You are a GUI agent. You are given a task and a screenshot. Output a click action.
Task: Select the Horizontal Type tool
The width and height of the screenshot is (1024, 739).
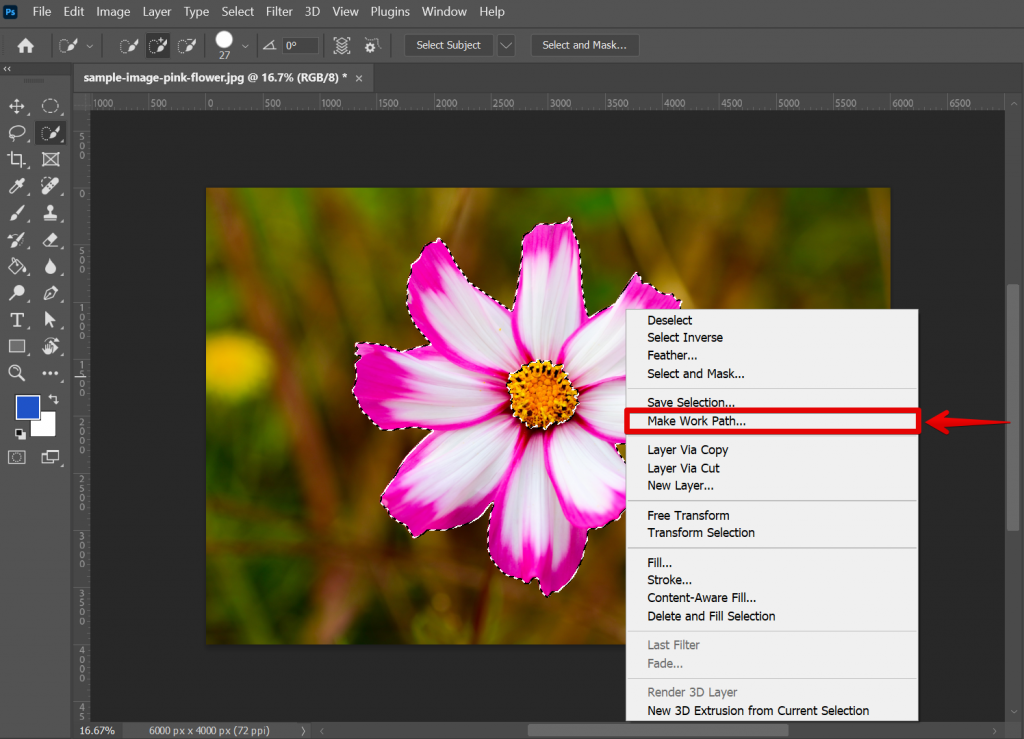point(15,320)
